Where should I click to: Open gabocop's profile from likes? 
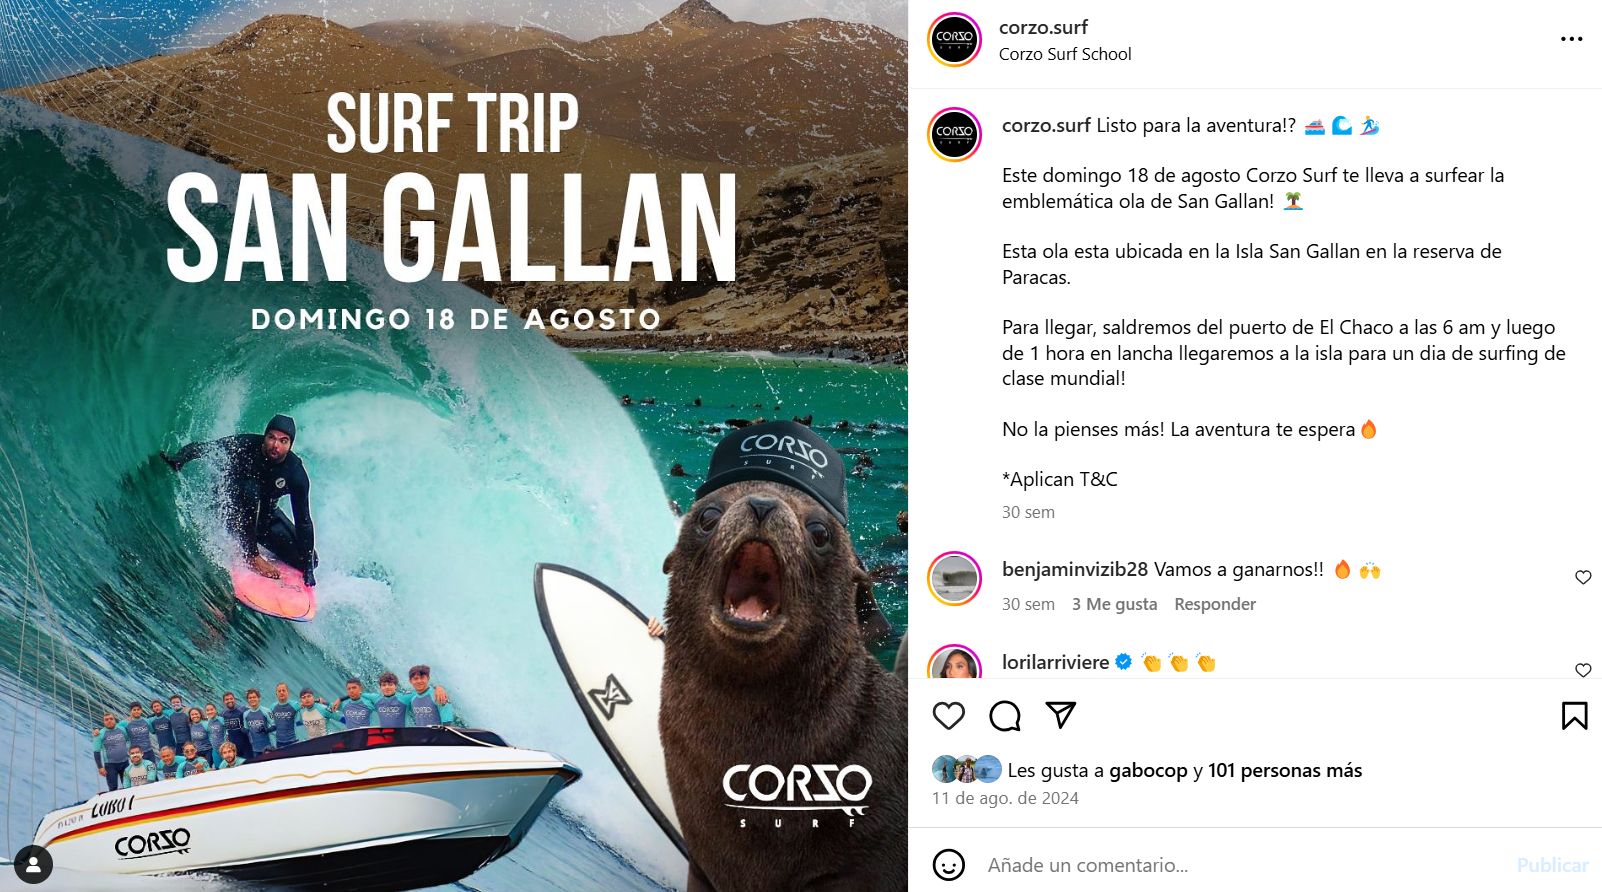point(1148,770)
